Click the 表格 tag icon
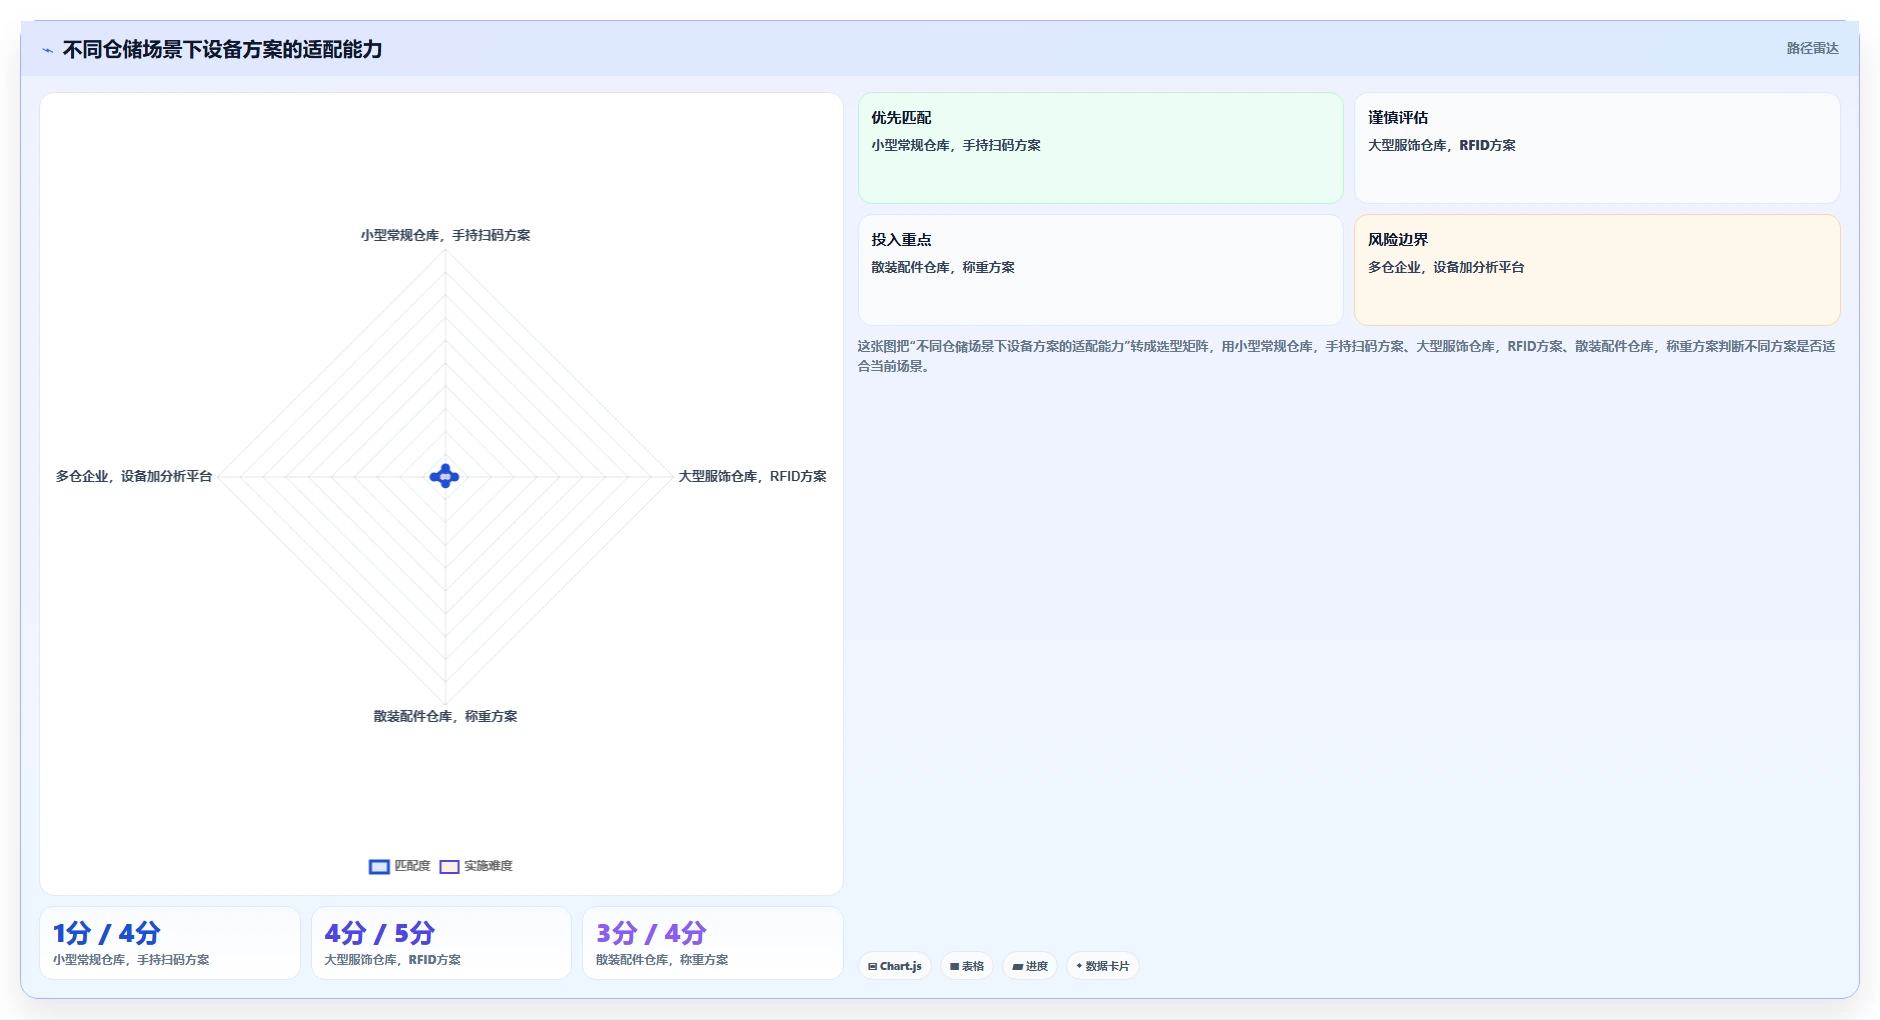Viewport: 1880px width, 1020px height. (955, 967)
